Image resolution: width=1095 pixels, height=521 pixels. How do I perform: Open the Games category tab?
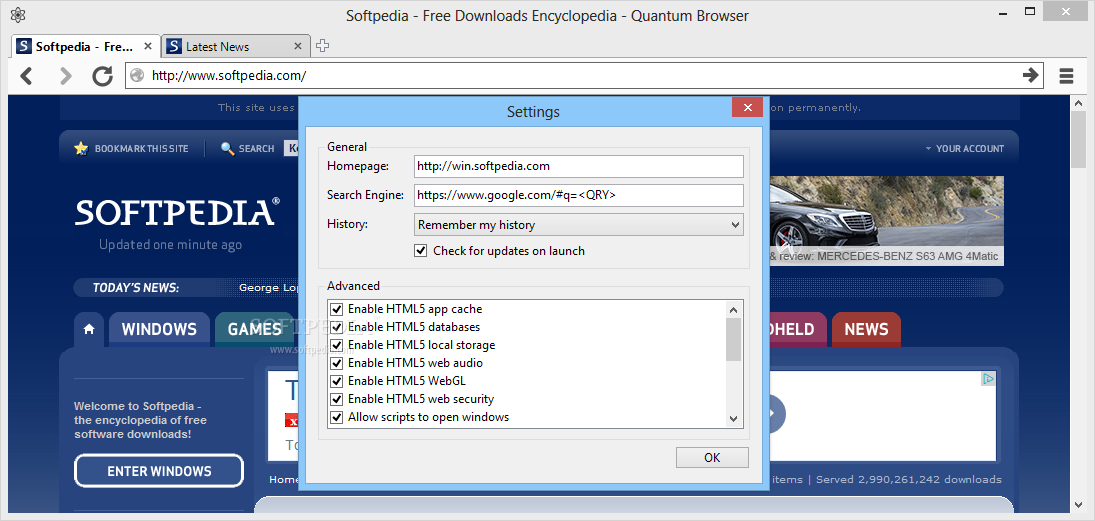click(254, 330)
